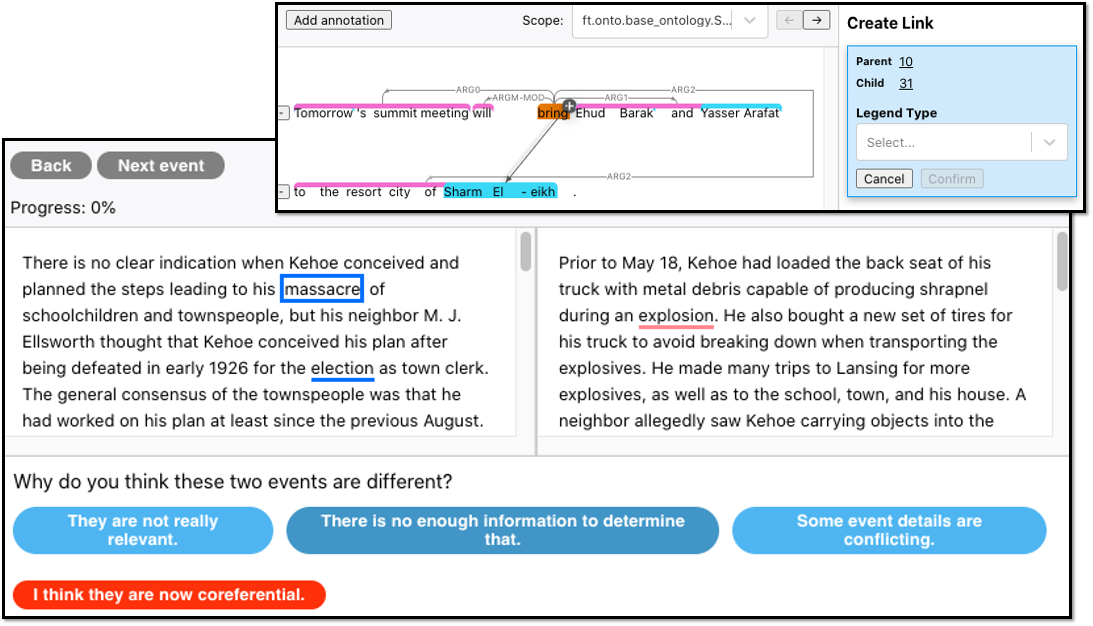
Task: Click Child link 31
Action: click(x=905, y=84)
